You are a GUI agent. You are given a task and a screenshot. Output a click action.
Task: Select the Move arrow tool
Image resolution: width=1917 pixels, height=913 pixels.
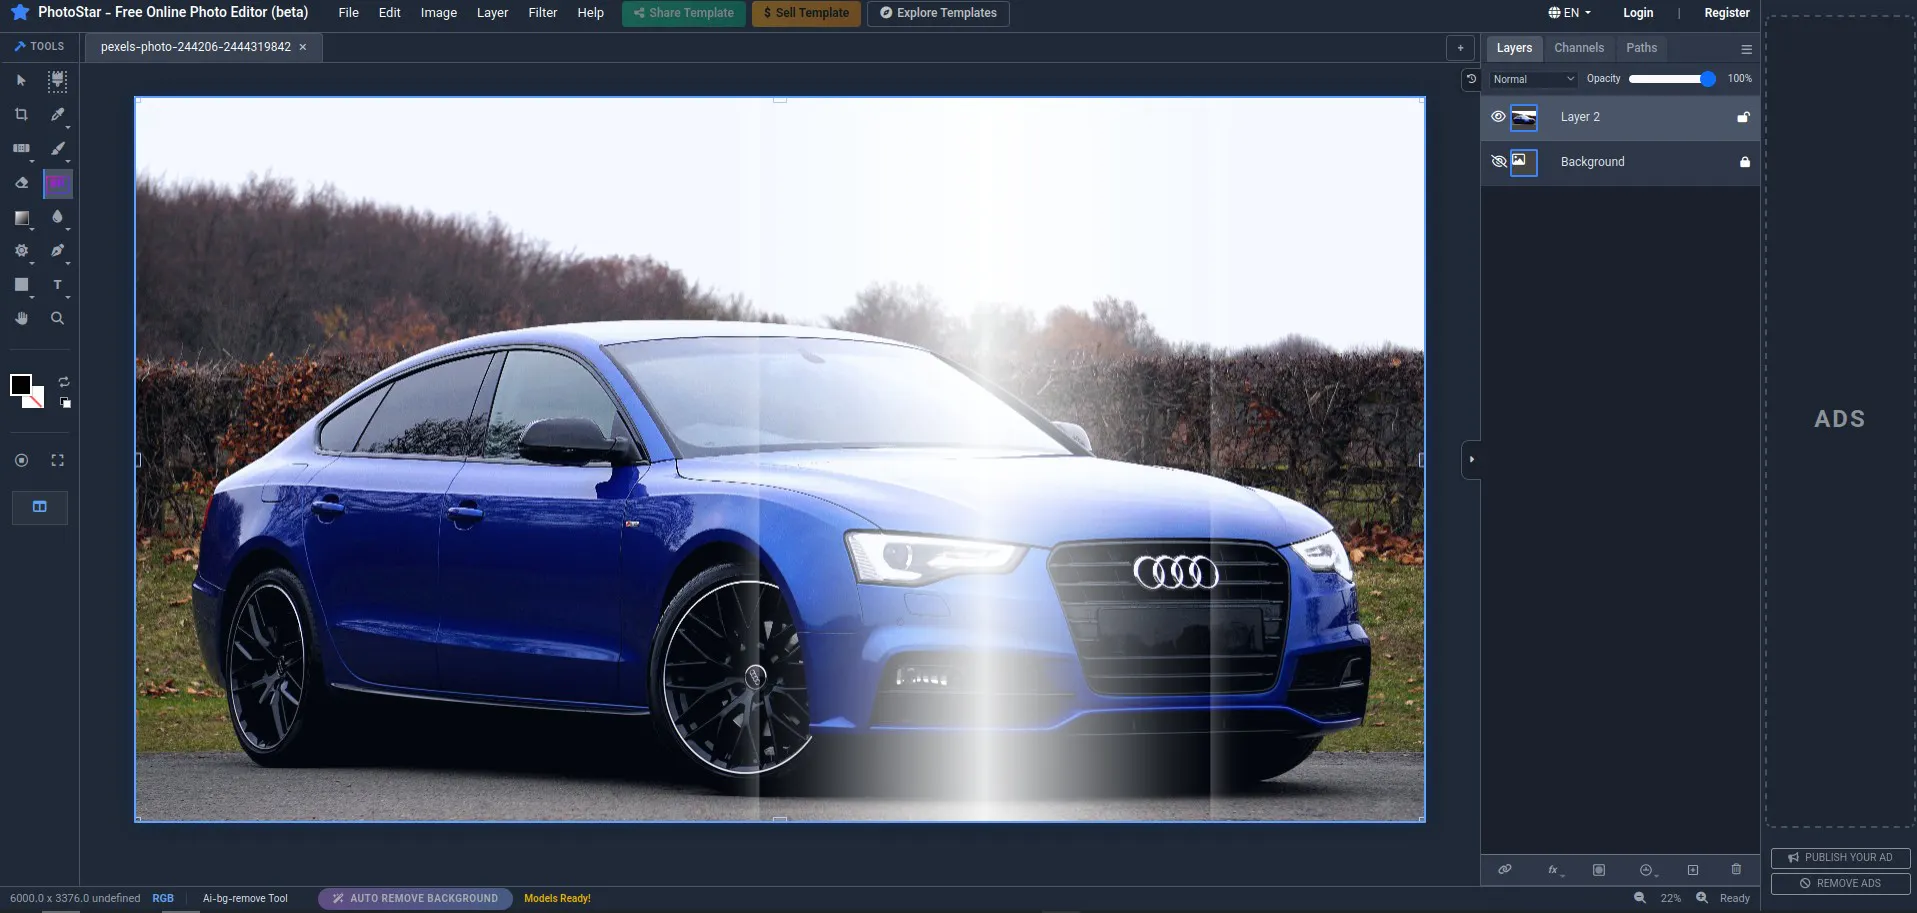coord(21,80)
